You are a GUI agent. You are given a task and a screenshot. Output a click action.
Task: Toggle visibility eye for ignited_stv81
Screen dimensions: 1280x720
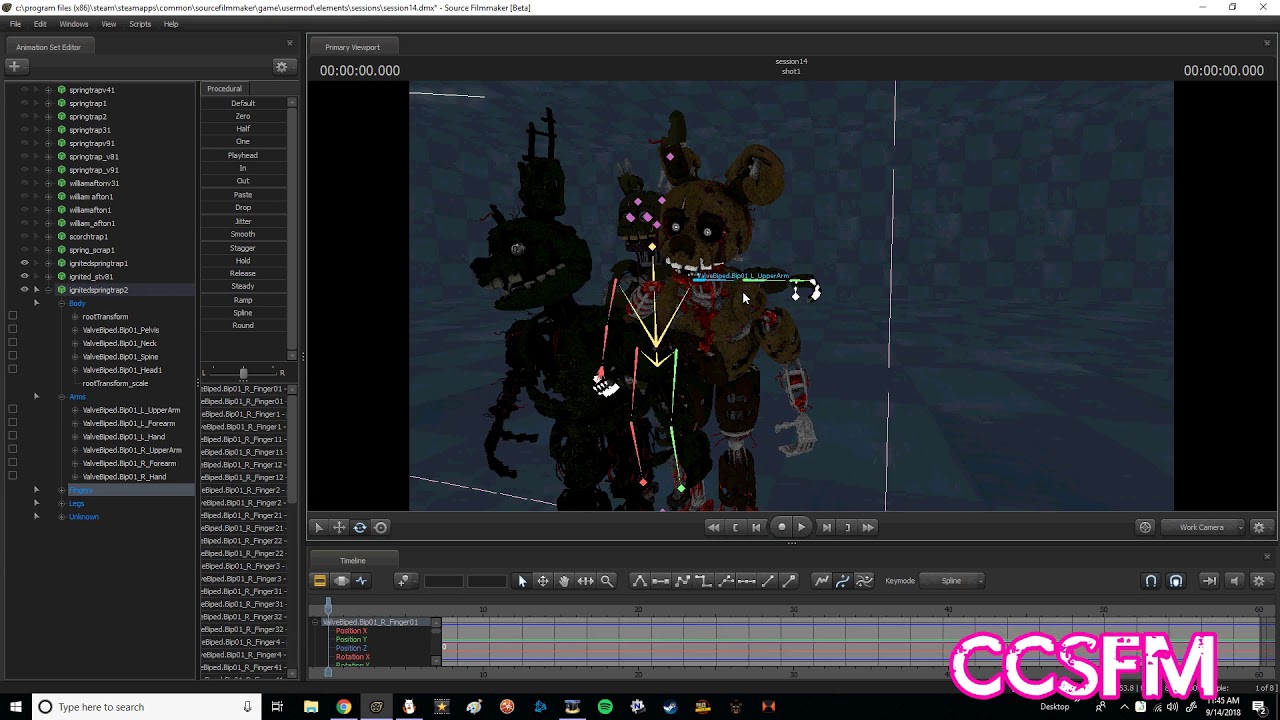pos(24,276)
